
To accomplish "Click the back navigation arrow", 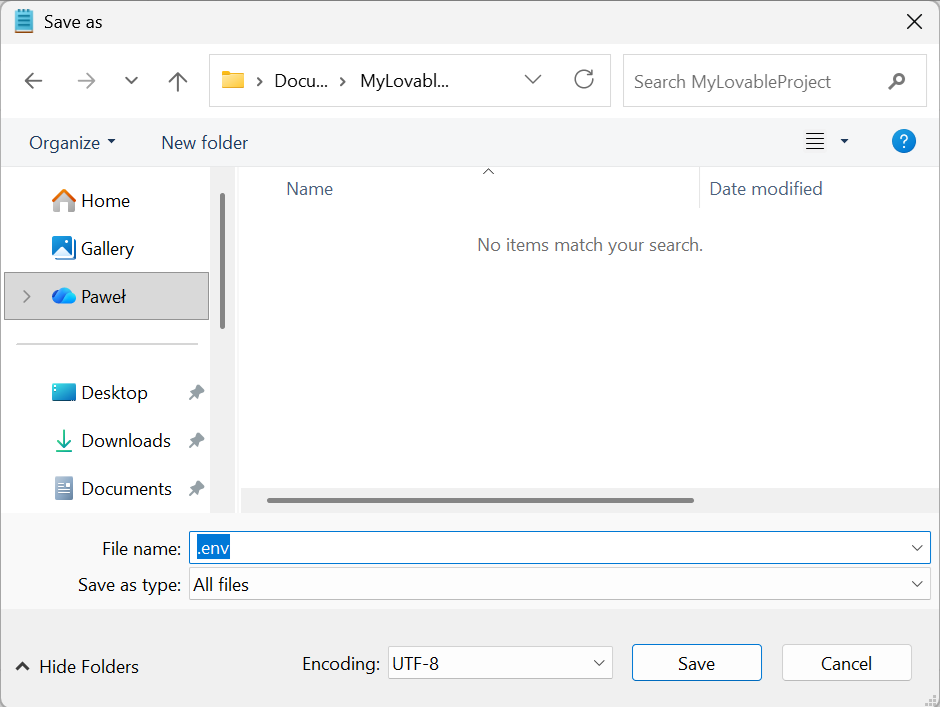I will coord(33,81).
